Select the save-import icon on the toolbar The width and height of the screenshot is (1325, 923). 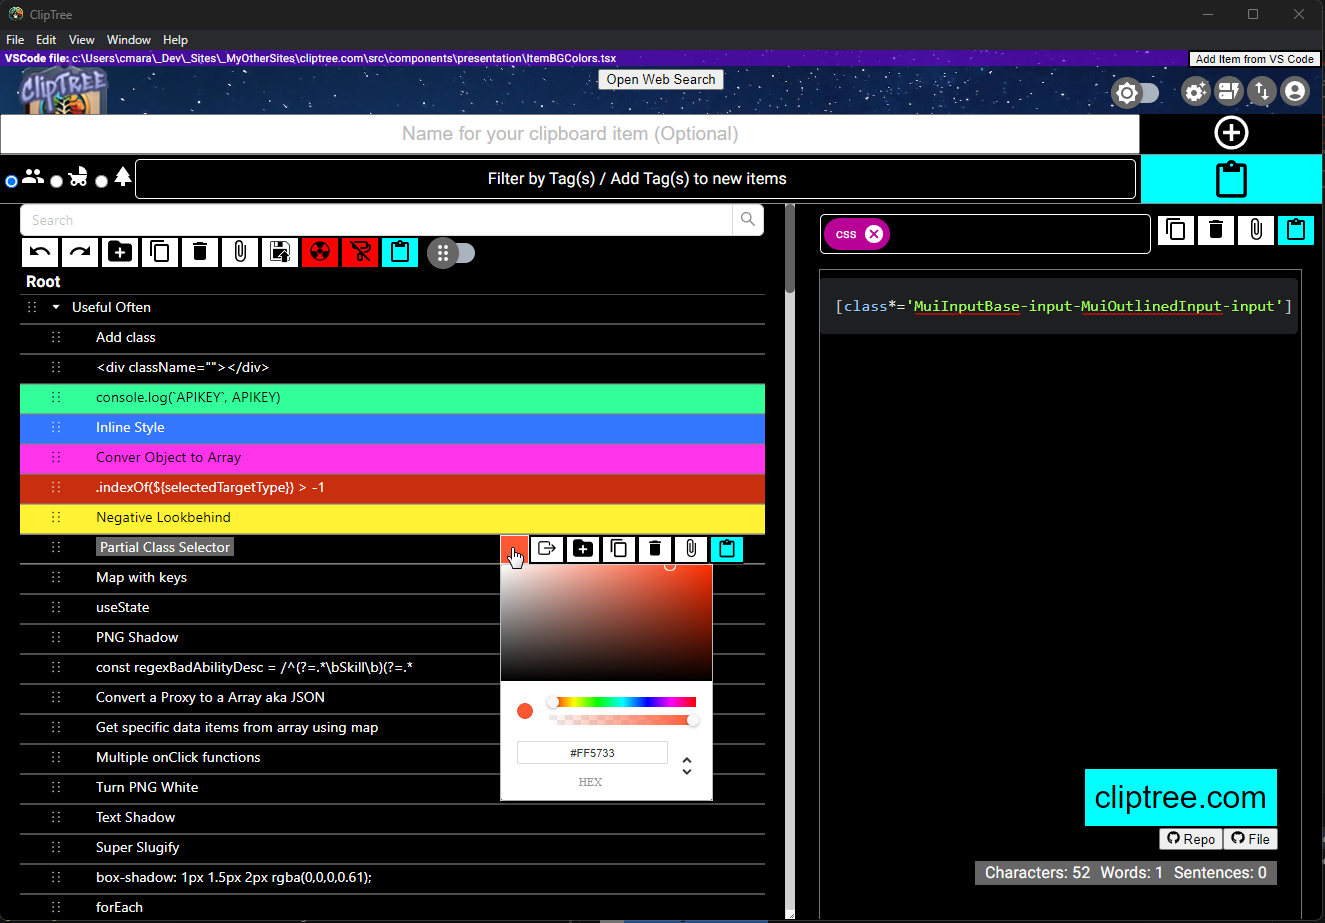click(x=279, y=252)
